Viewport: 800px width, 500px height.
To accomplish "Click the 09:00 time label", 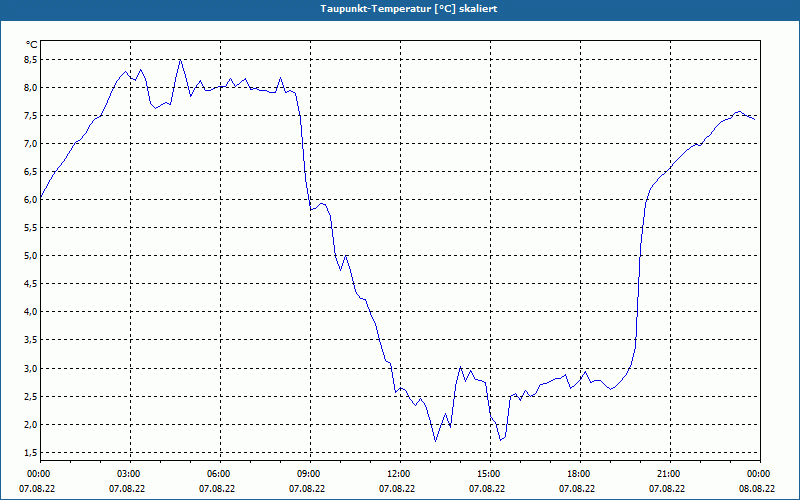I will pyautogui.click(x=310, y=474).
